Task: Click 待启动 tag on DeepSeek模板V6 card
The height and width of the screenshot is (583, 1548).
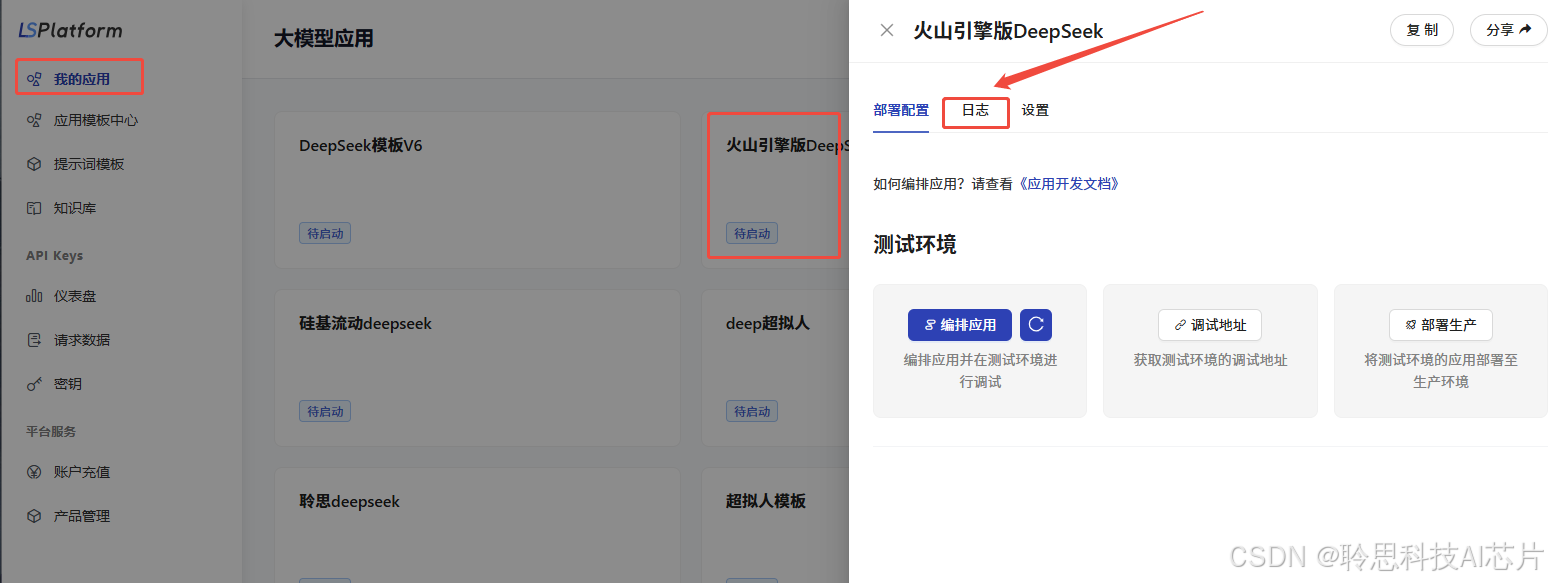Action: point(325,233)
